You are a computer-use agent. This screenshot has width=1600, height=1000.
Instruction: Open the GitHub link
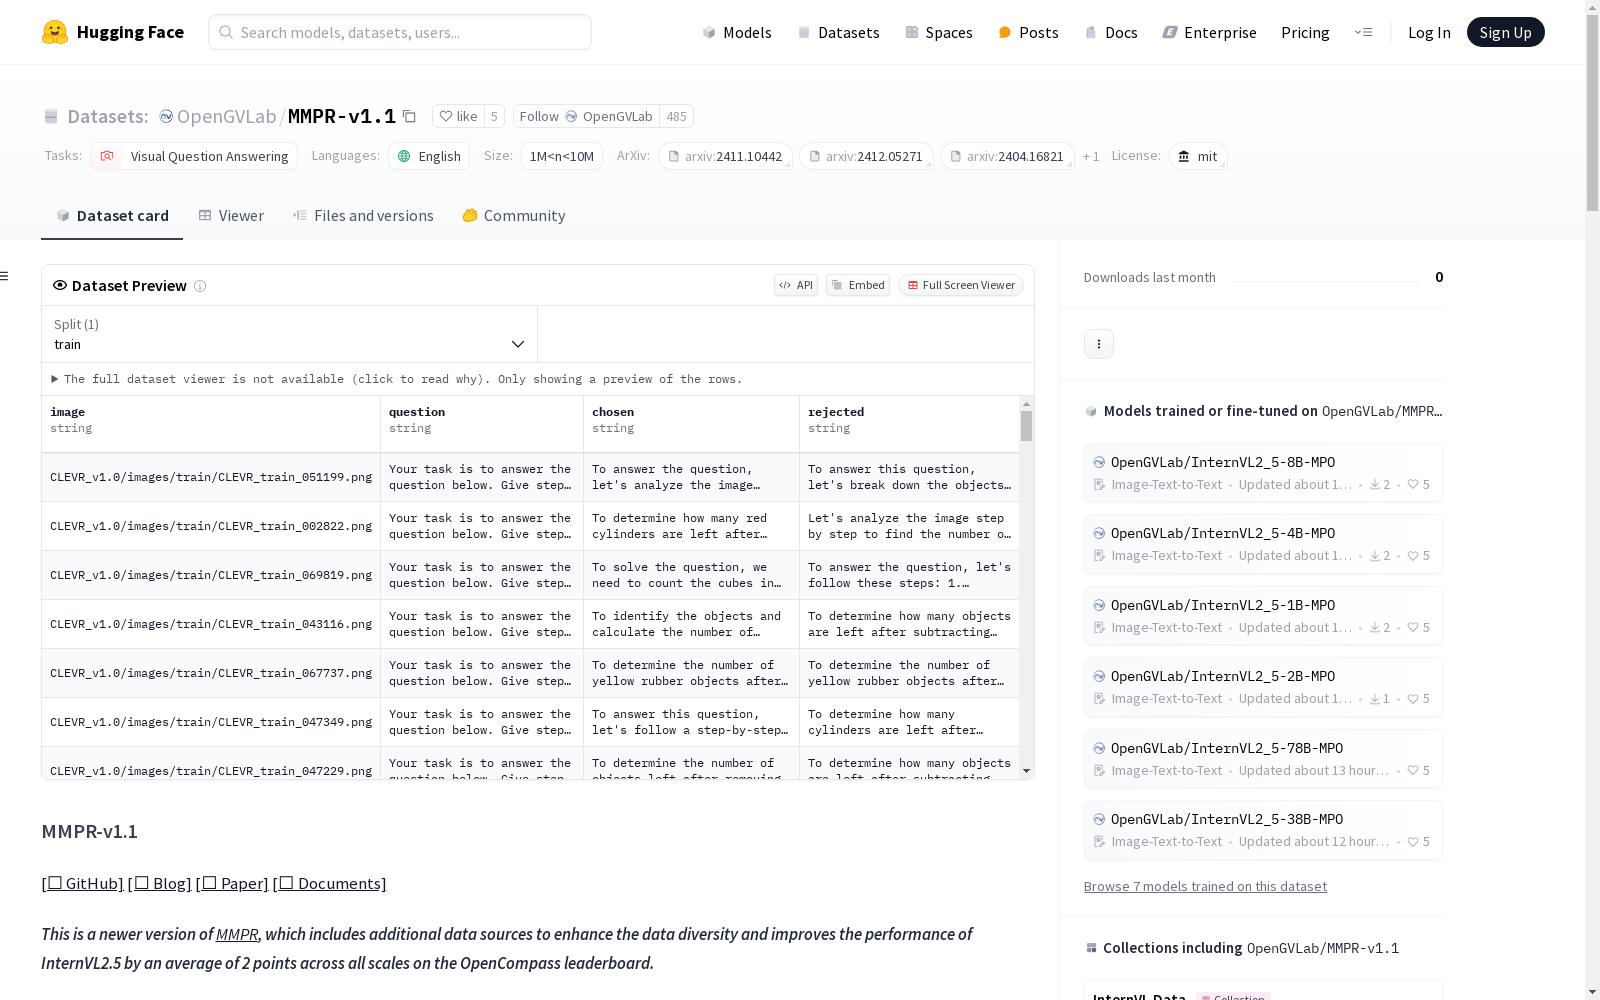point(83,883)
